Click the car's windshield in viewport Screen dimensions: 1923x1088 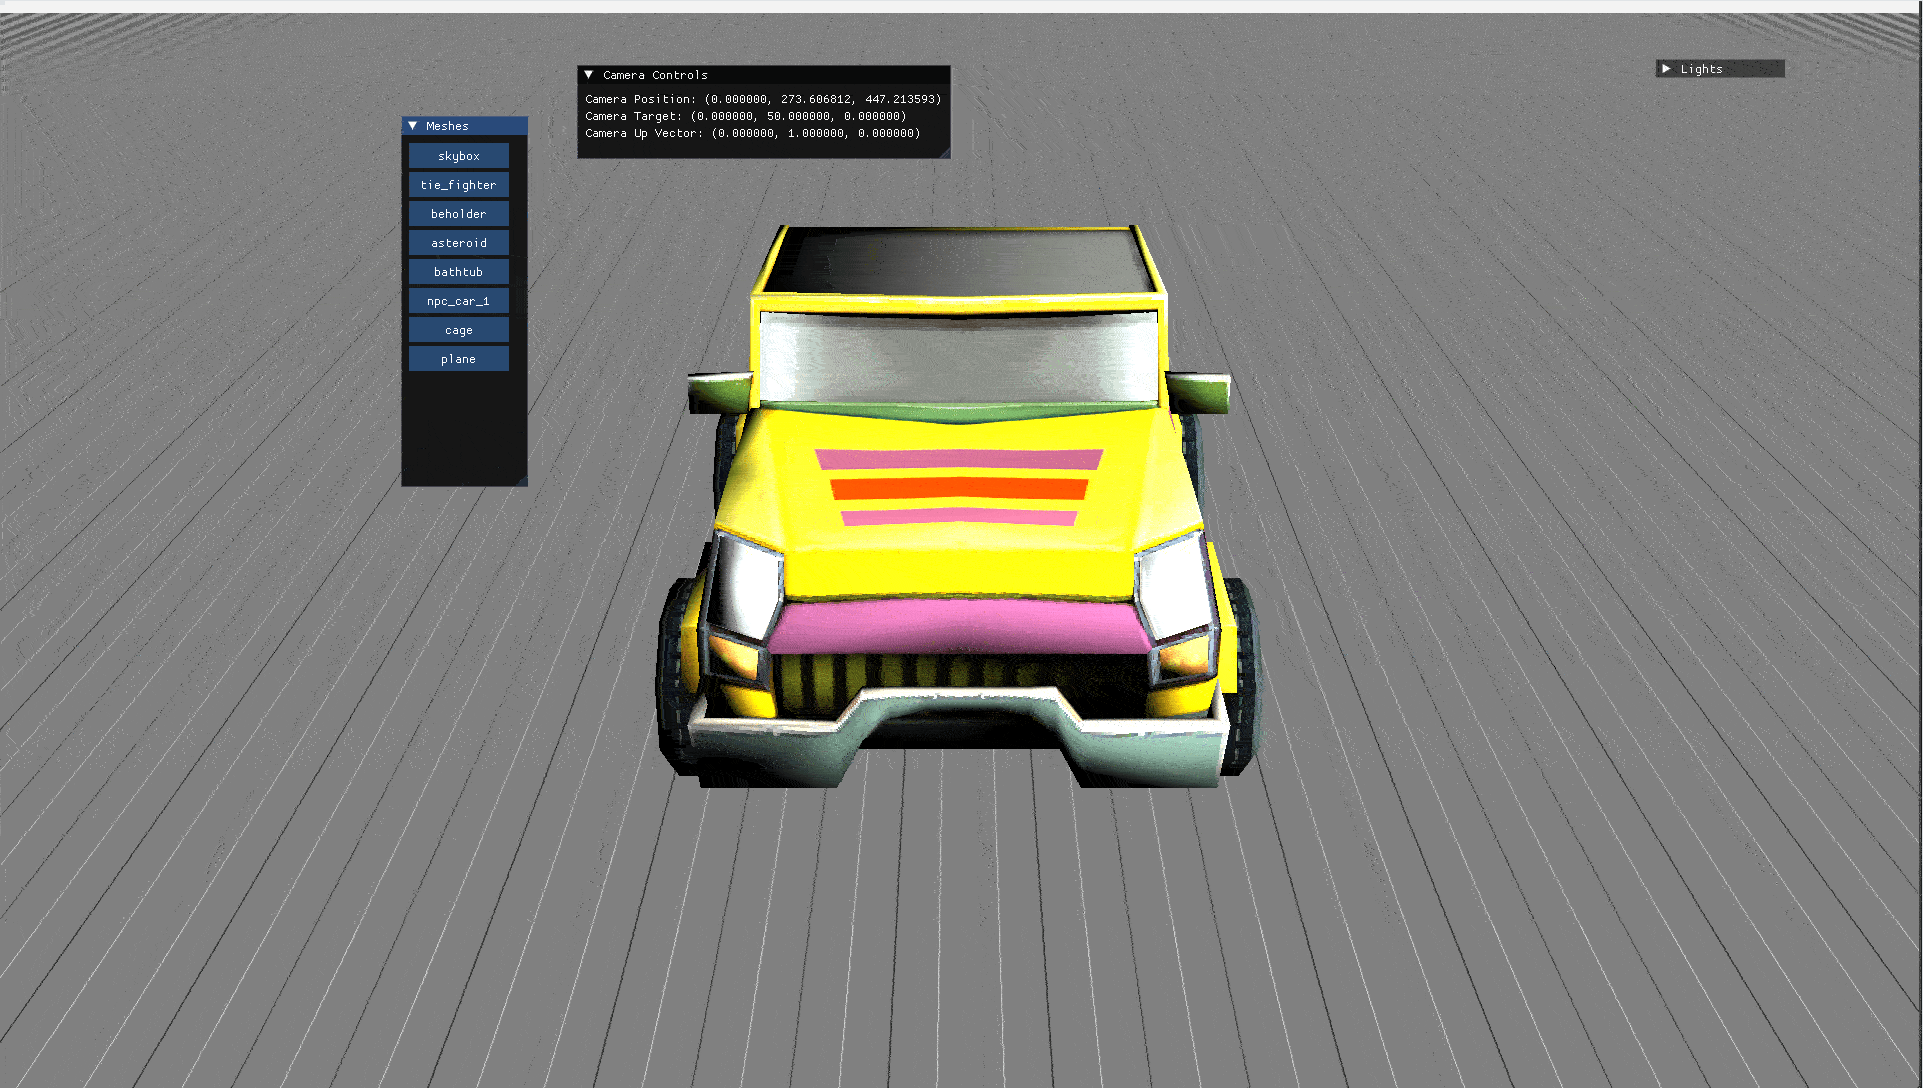tap(958, 358)
